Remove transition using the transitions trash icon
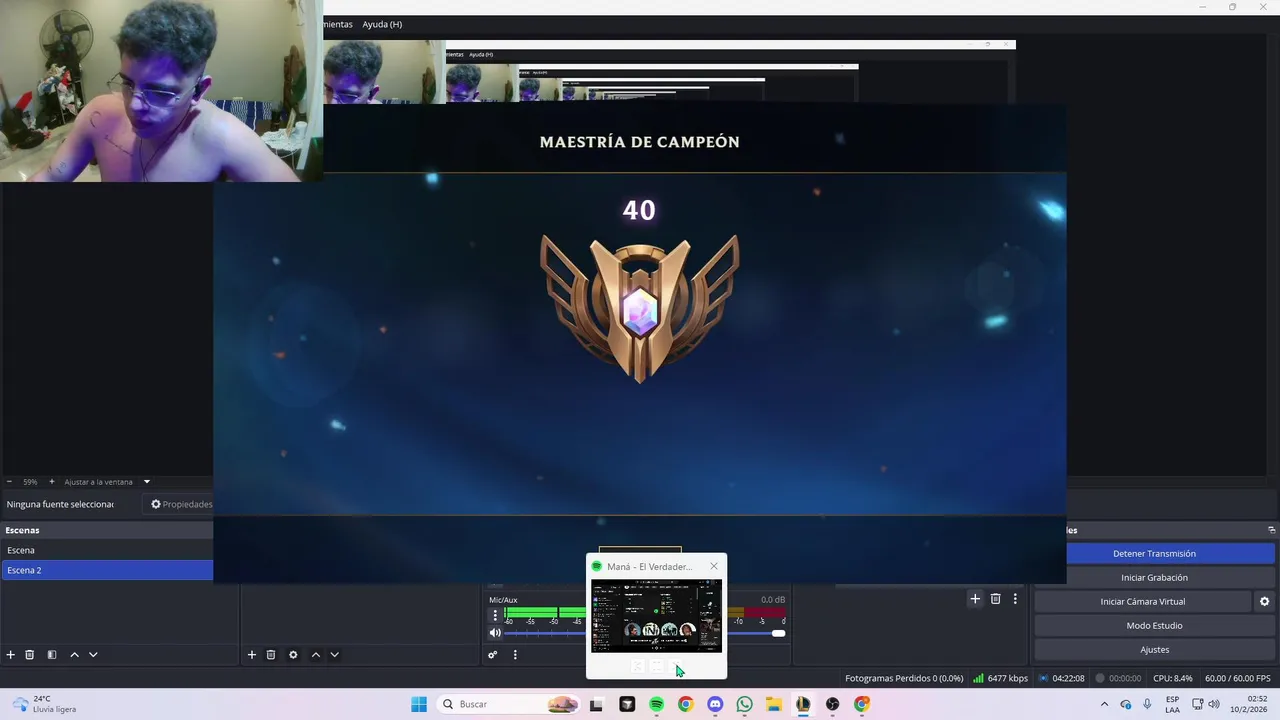Image resolution: width=1280 pixels, height=720 pixels. point(995,599)
